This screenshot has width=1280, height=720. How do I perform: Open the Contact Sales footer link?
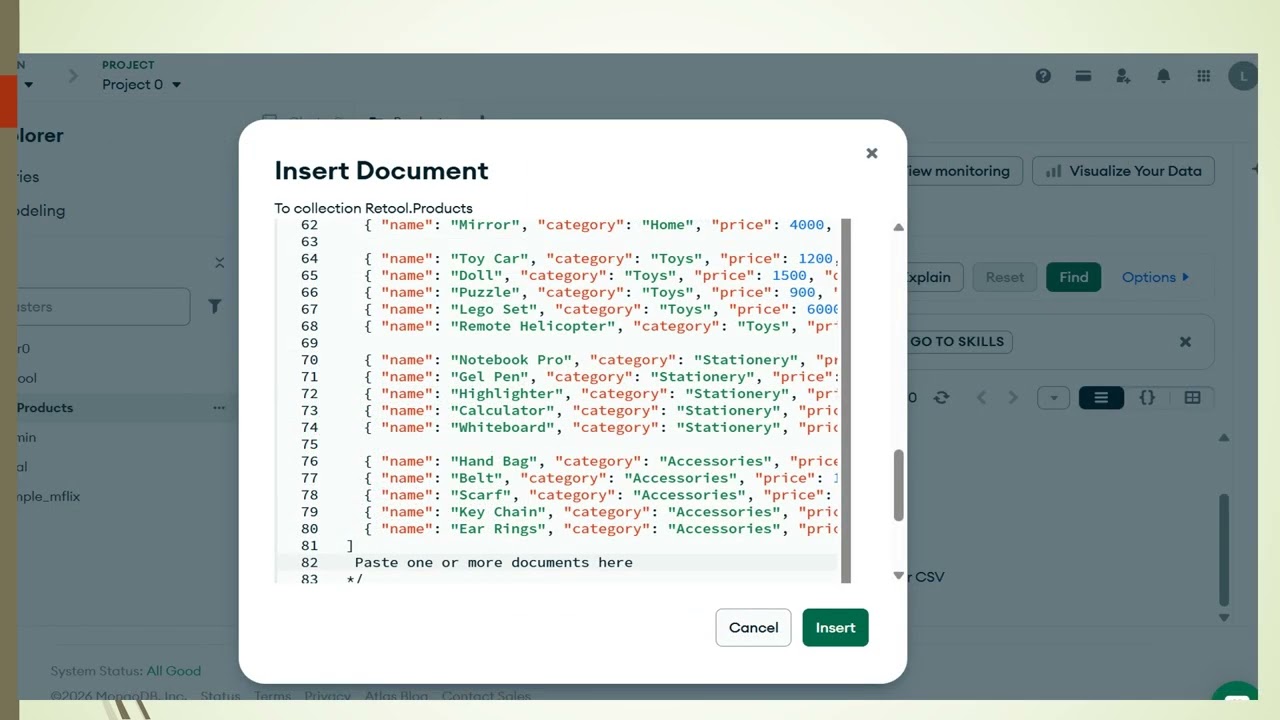point(486,696)
